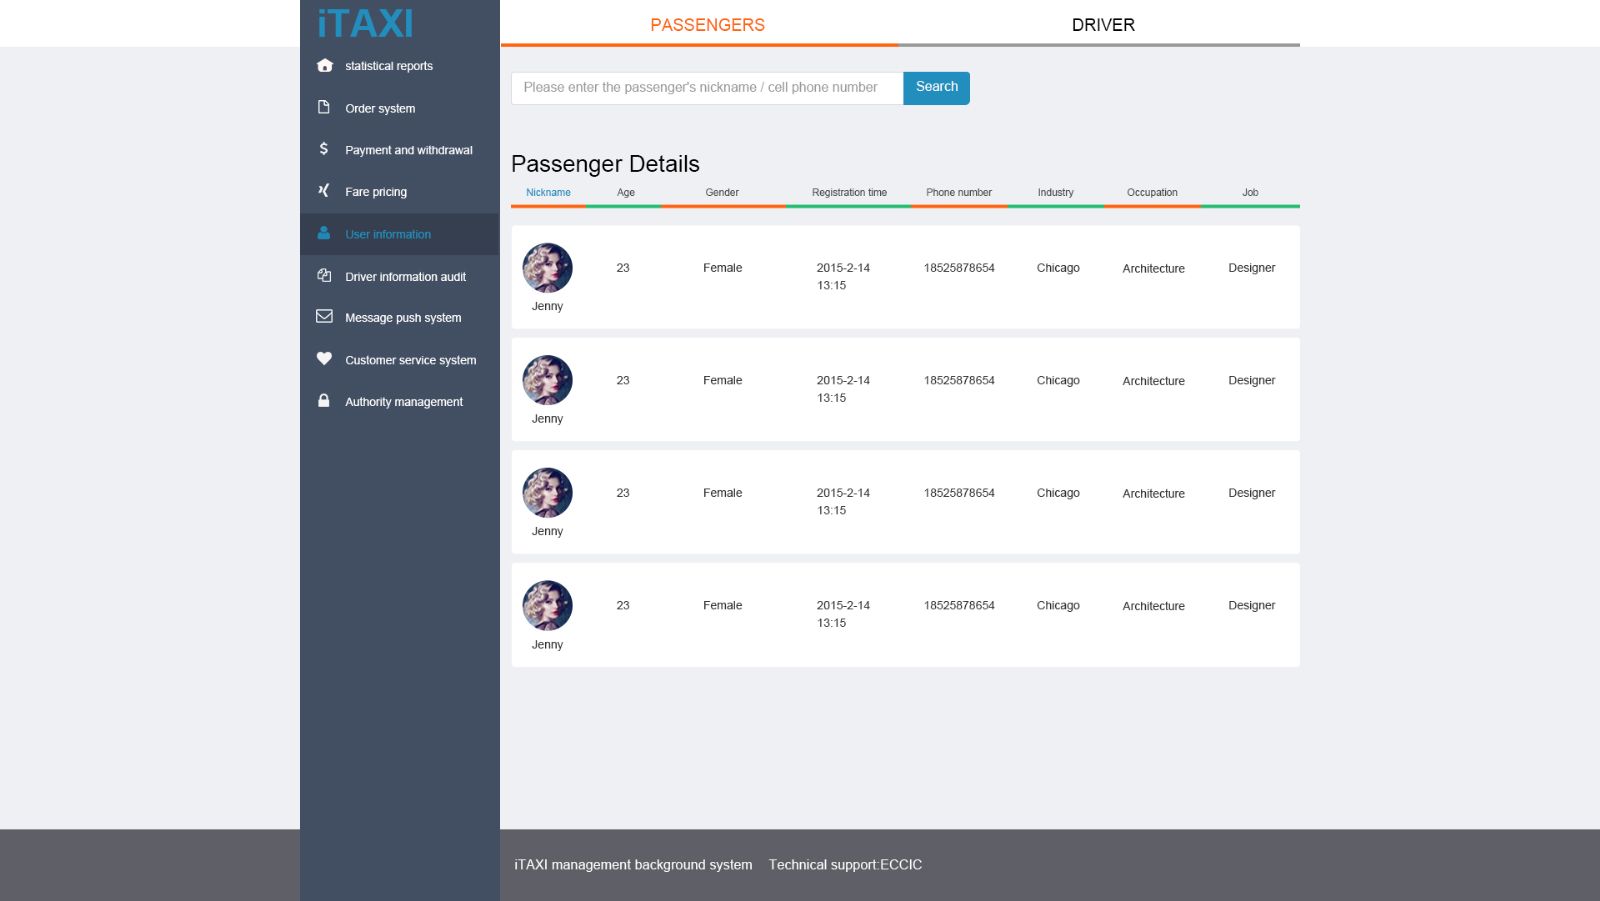Focus the passenger nickname search field

[x=706, y=88]
